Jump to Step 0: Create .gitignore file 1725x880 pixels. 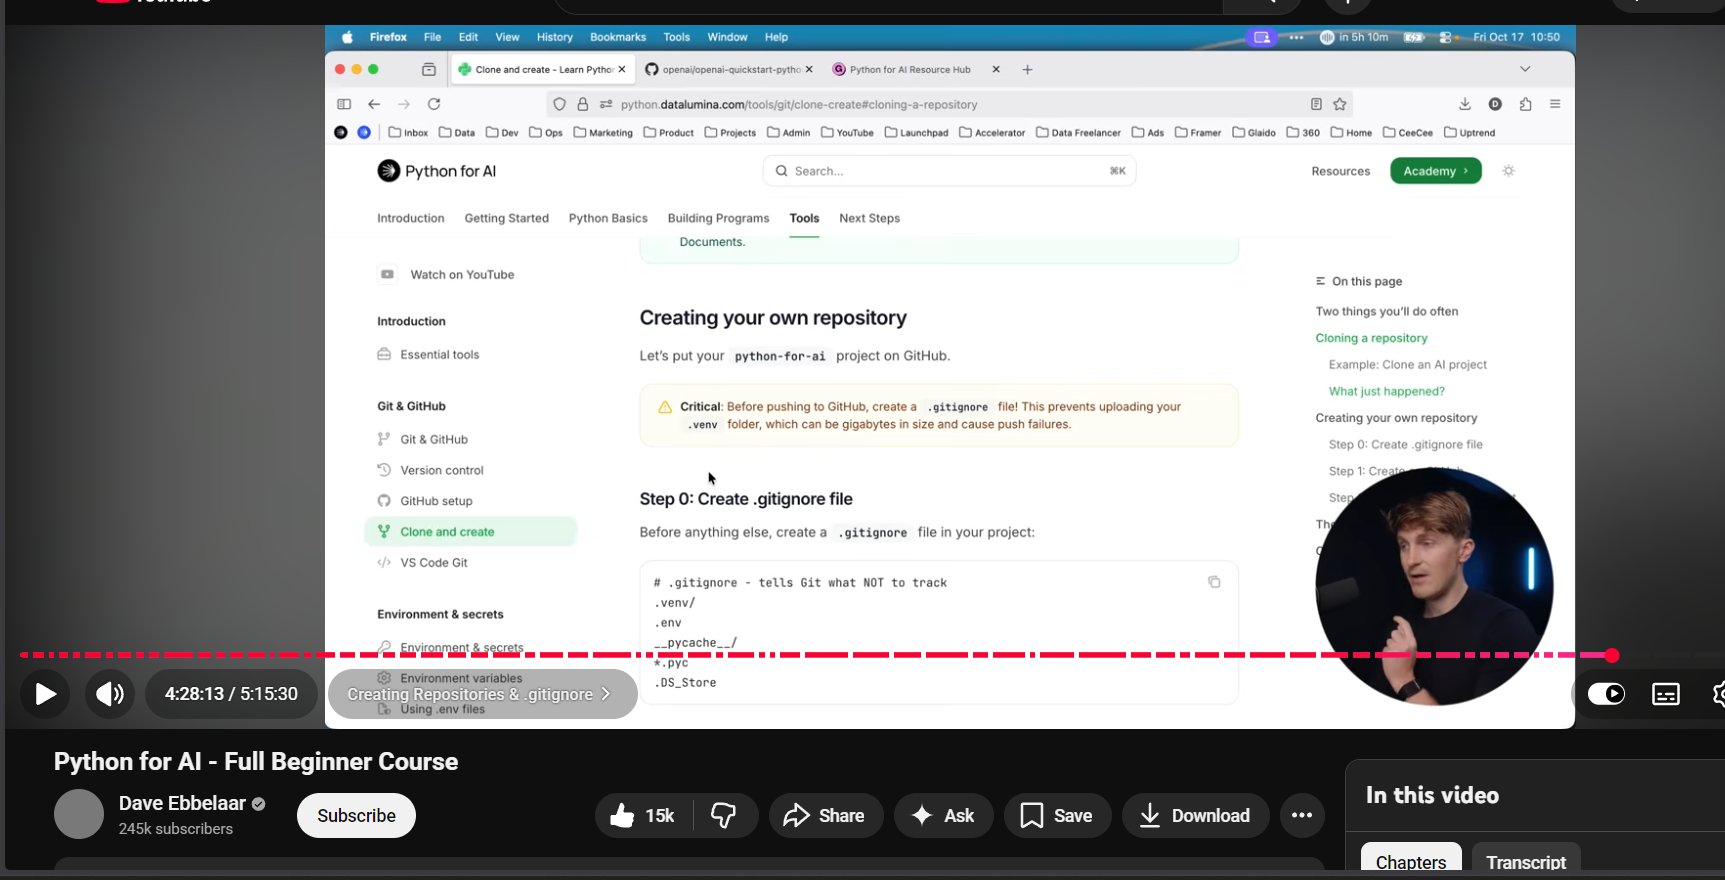coord(1405,445)
